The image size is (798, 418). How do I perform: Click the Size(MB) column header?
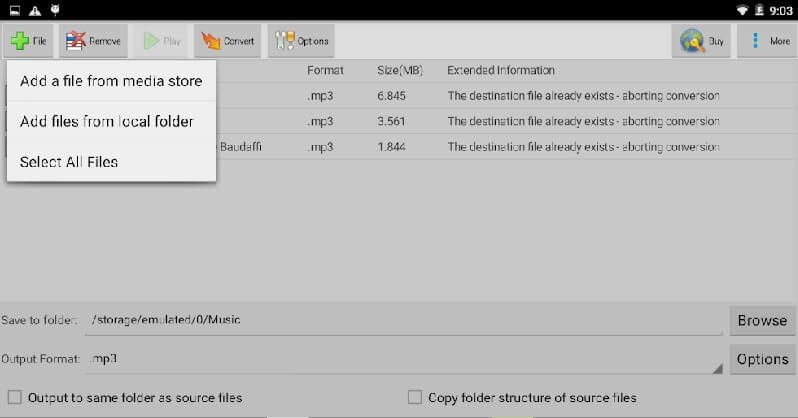click(400, 70)
